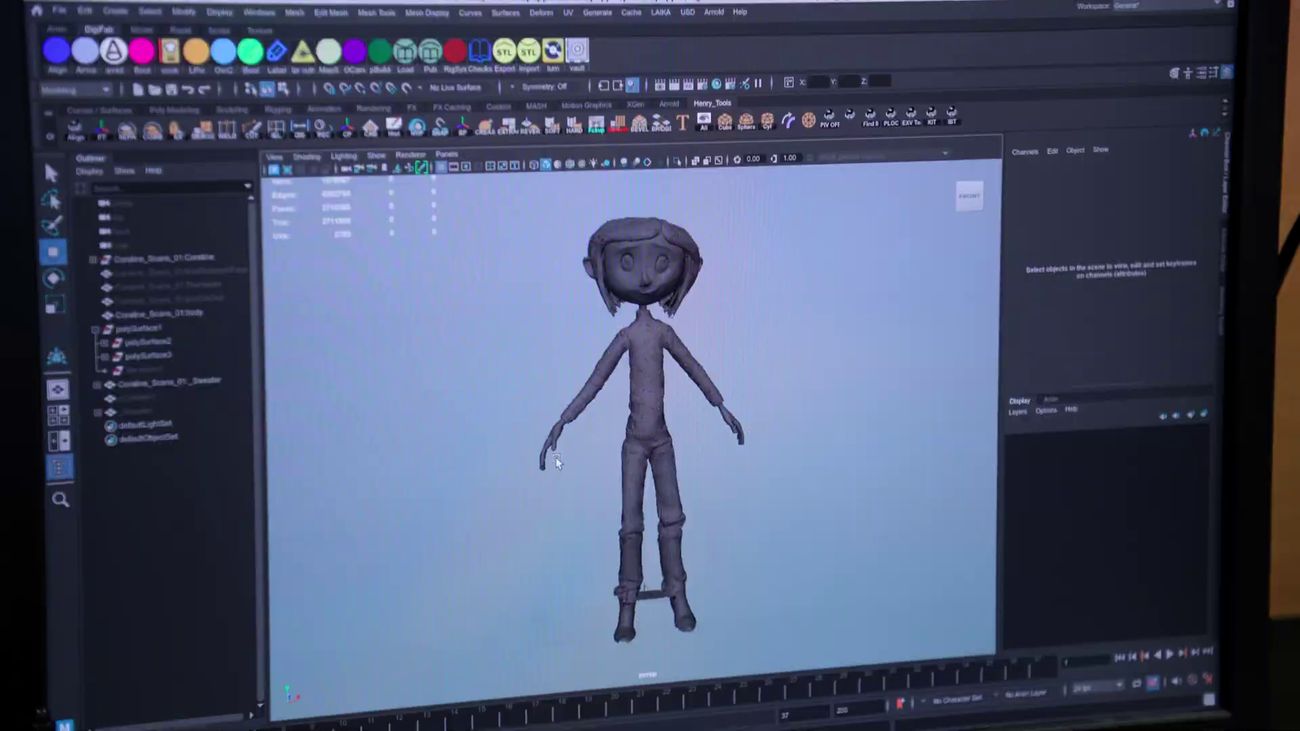Viewport: 1300px width, 731px height.
Task: Collapse the polySurface1 tree node
Action: tap(96, 329)
